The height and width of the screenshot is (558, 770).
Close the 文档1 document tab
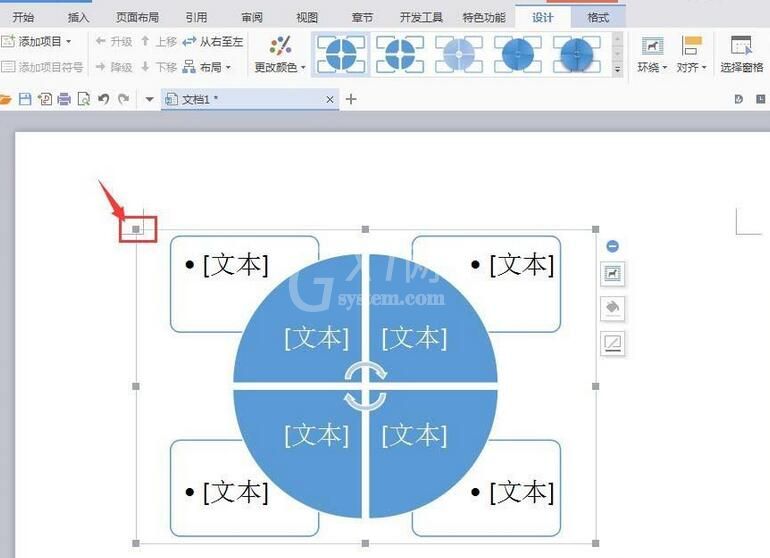click(330, 100)
